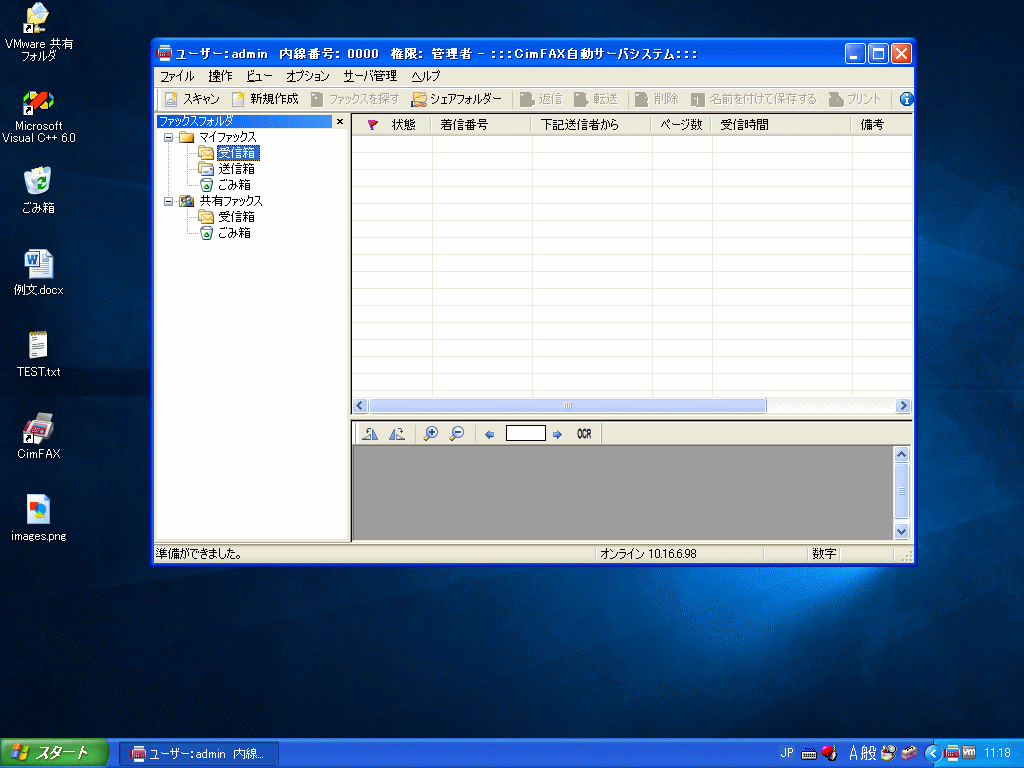The image size is (1024, 768).
Task: Close the ファックスフォルダ panel
Action: click(x=340, y=121)
